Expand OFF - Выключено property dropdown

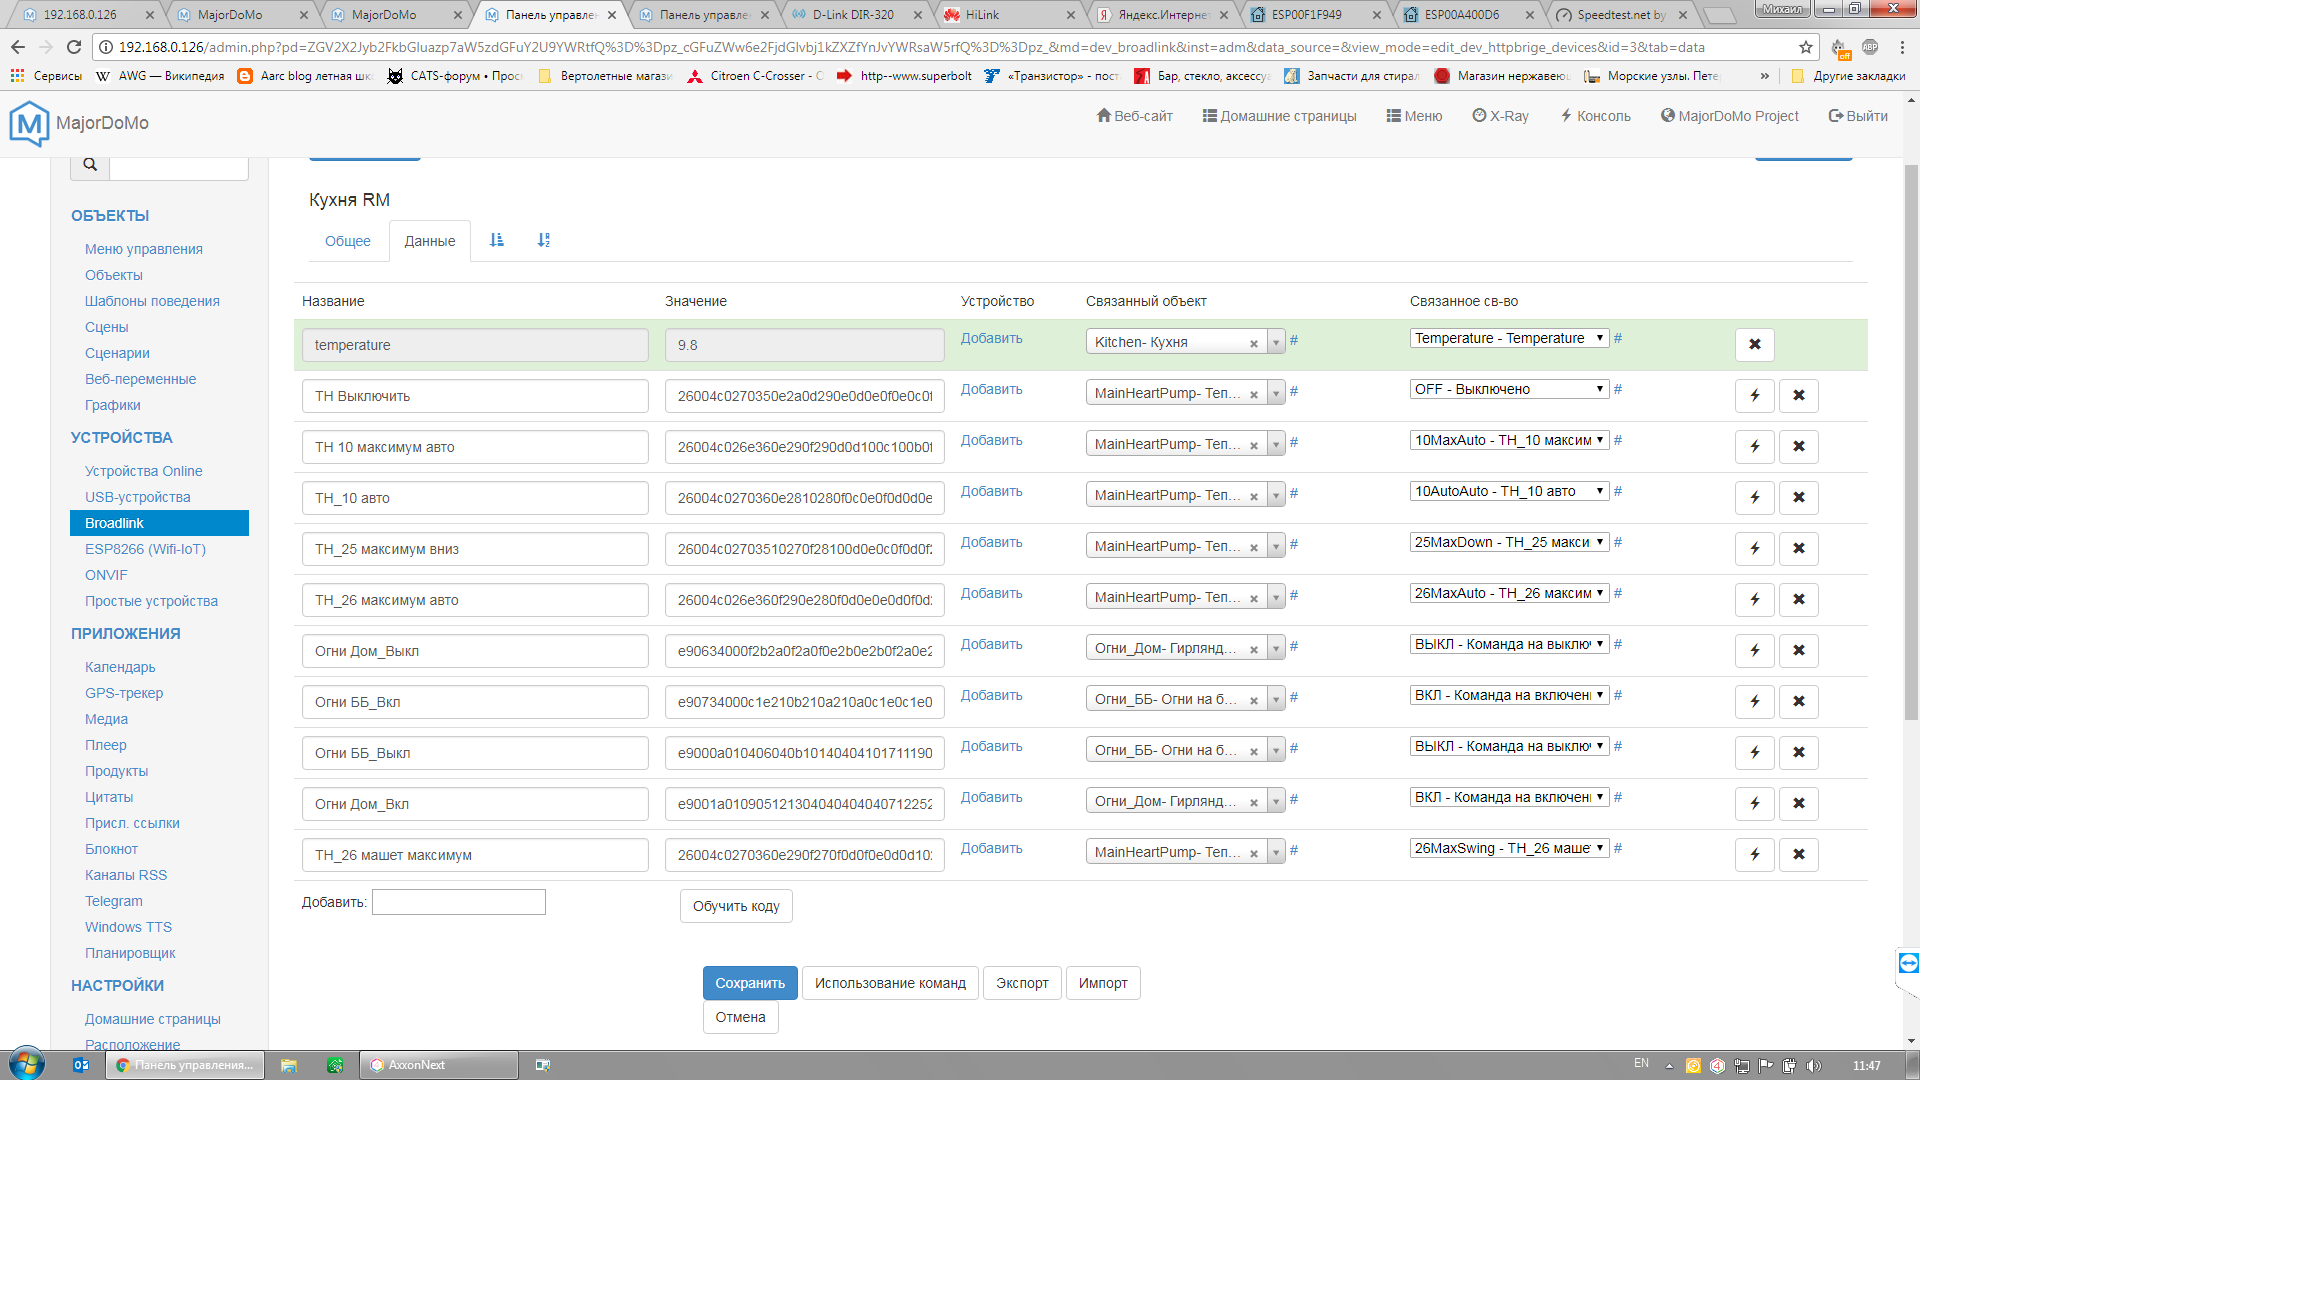point(1509,389)
